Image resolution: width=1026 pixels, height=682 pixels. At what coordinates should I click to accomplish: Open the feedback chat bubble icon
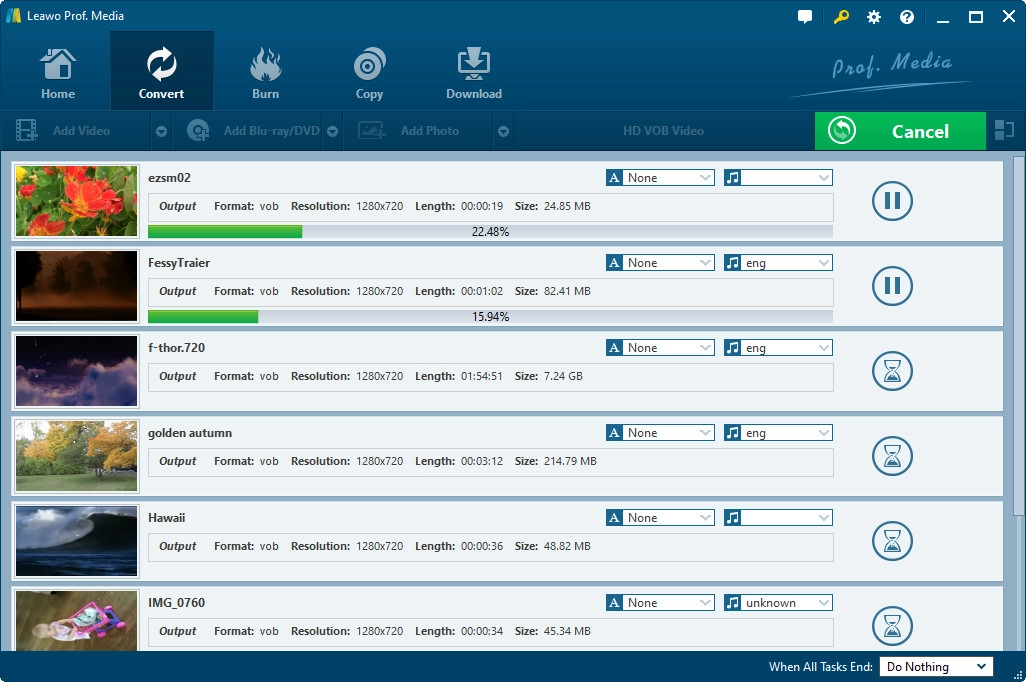pos(806,17)
